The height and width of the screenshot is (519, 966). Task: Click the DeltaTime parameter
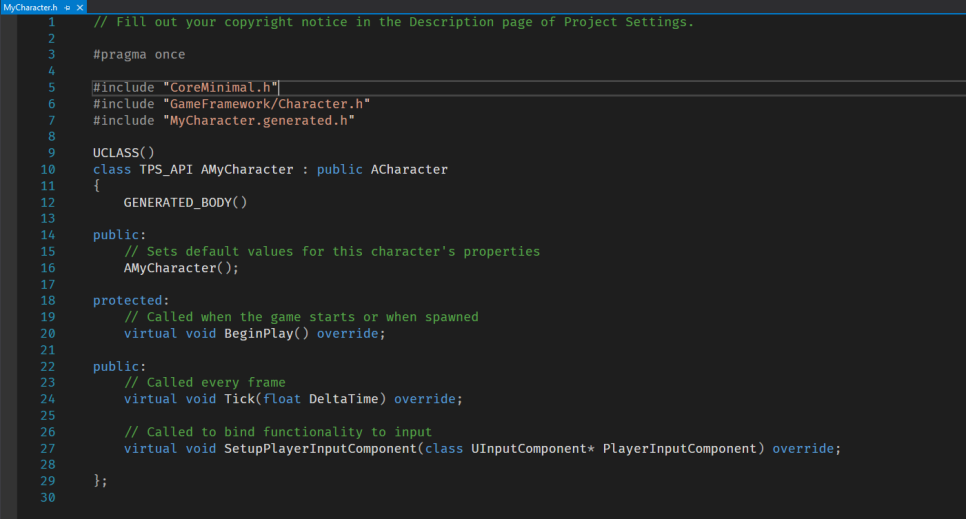[x=344, y=399]
